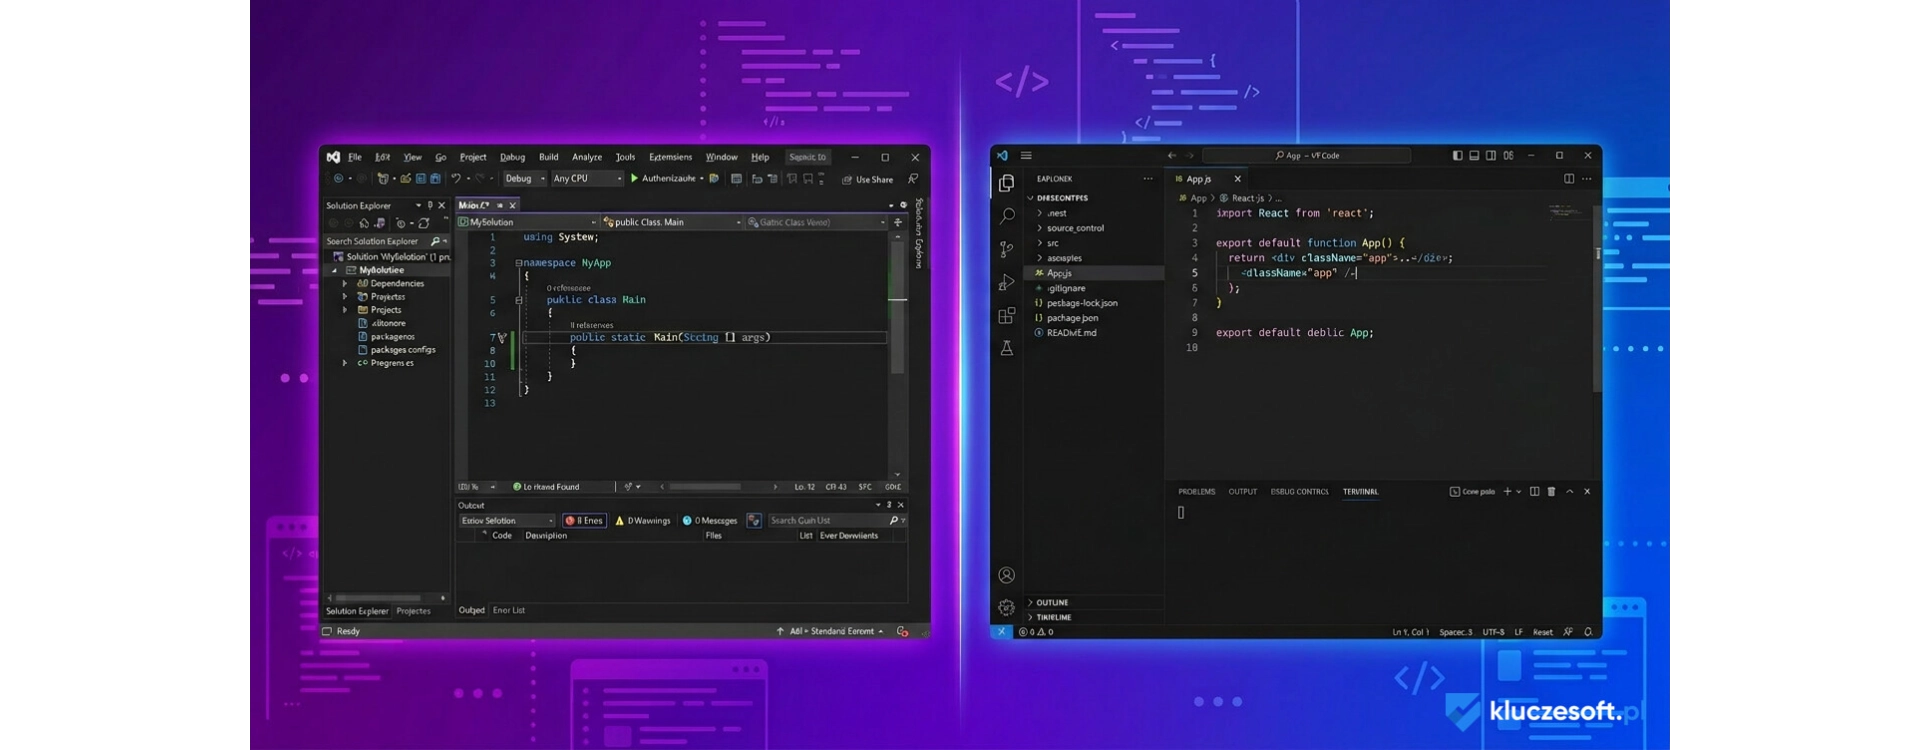The height and width of the screenshot is (750, 1920).
Task: Open Extensions view in VS Code activity bar
Action: point(1006,315)
